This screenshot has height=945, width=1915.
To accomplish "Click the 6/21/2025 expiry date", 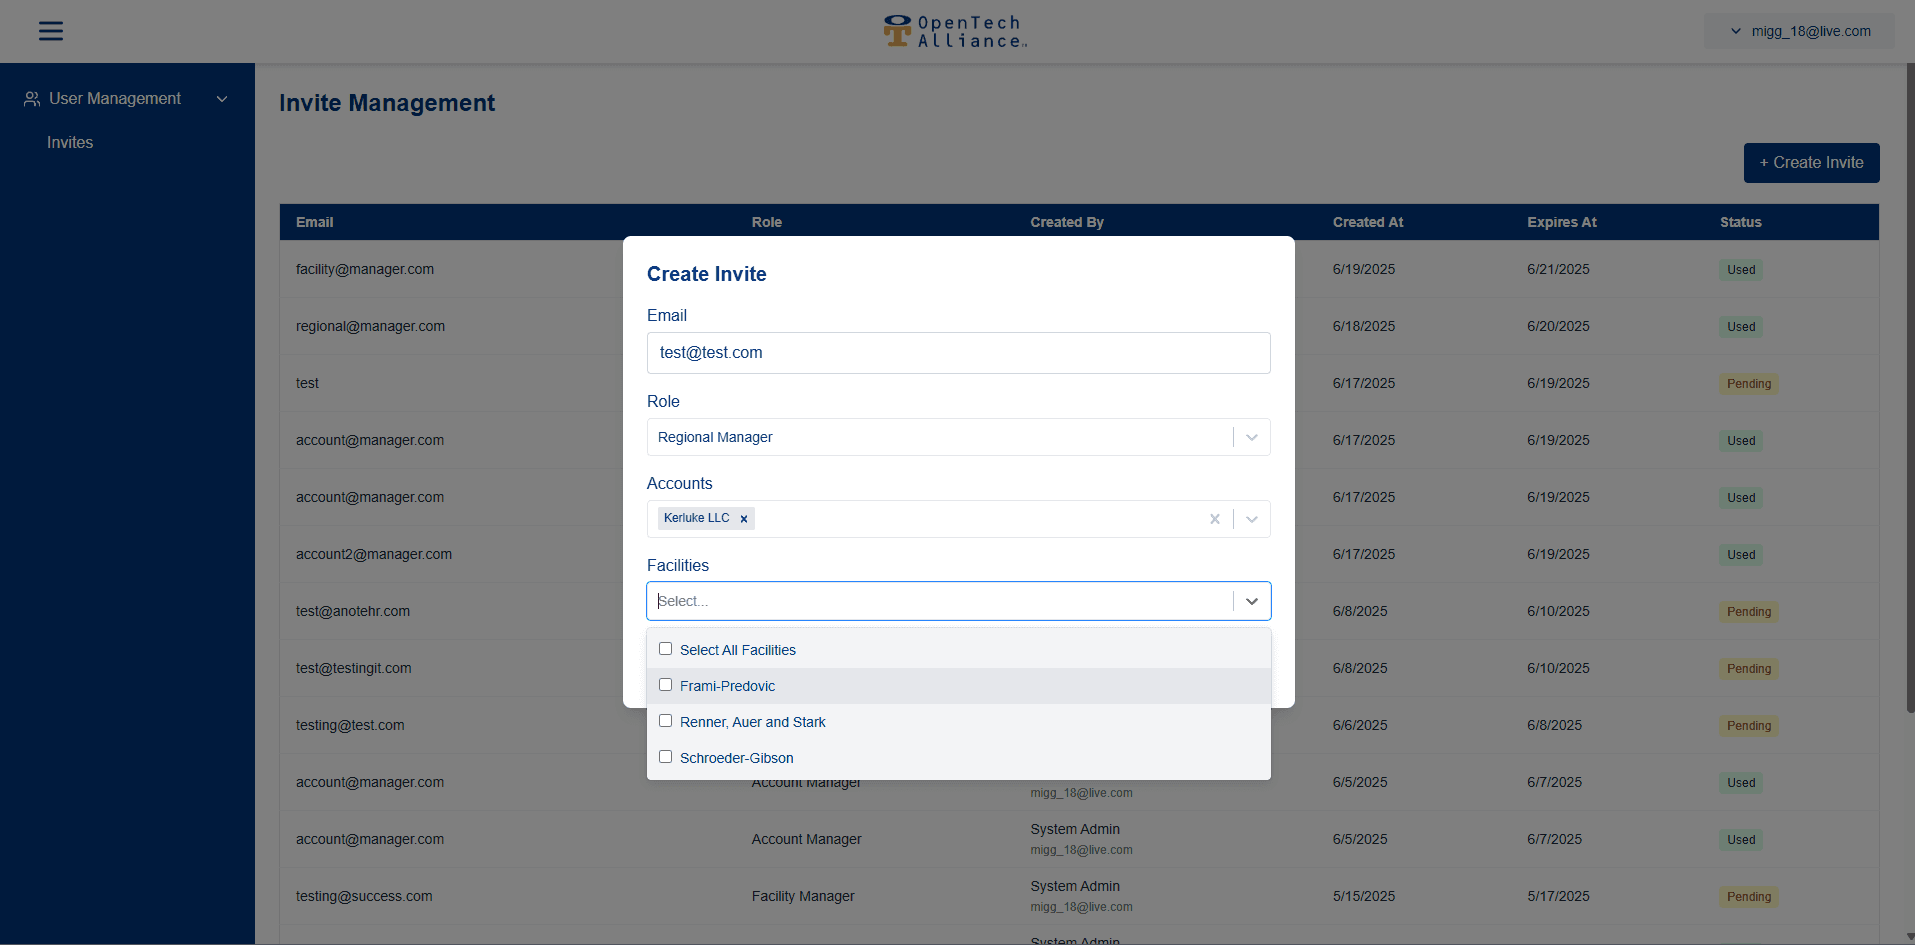I will coord(1558,269).
